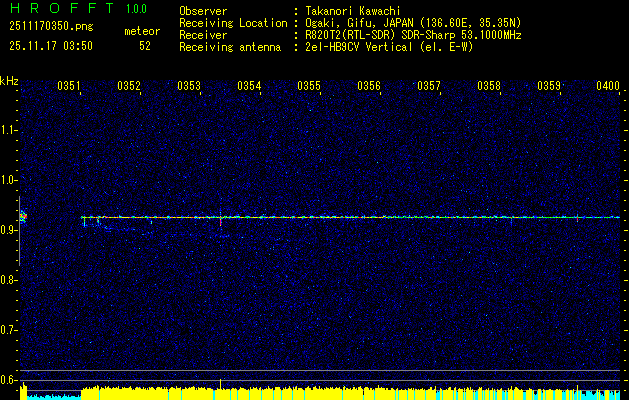Jump to the 0355 time marker
Viewport: 629px width, 400px height.
[309, 87]
